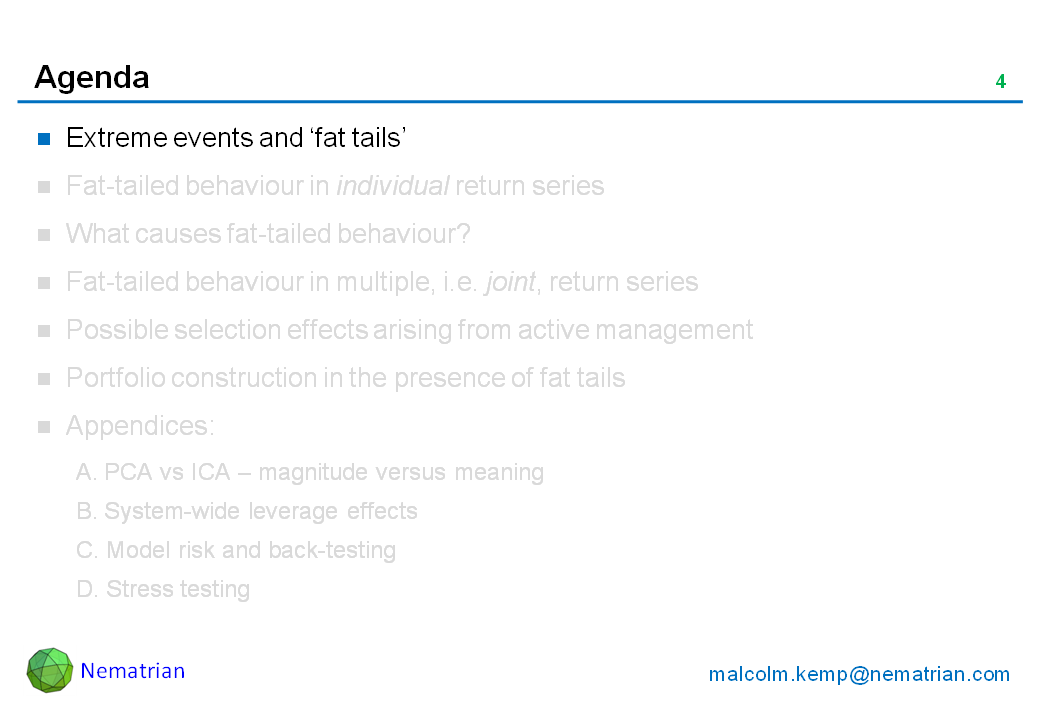Click 'Possible selection effects arising from active management'
This screenshot has height=720, width=1040.
[x=409, y=330]
